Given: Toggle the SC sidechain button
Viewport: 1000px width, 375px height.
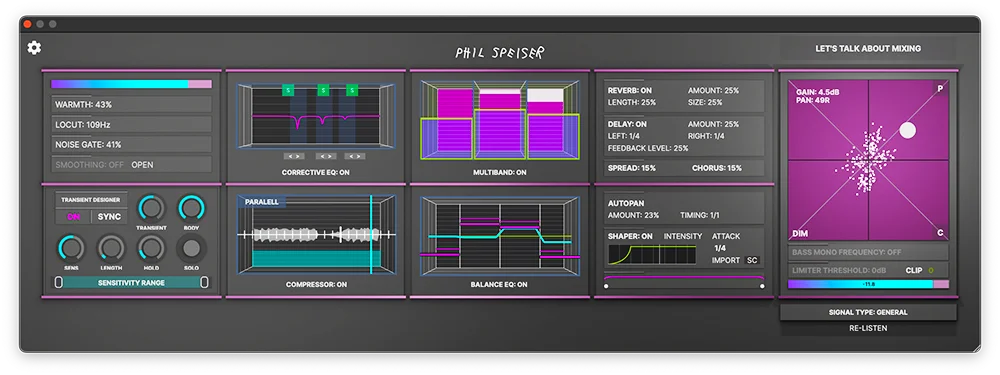Looking at the screenshot, I should (x=753, y=260).
